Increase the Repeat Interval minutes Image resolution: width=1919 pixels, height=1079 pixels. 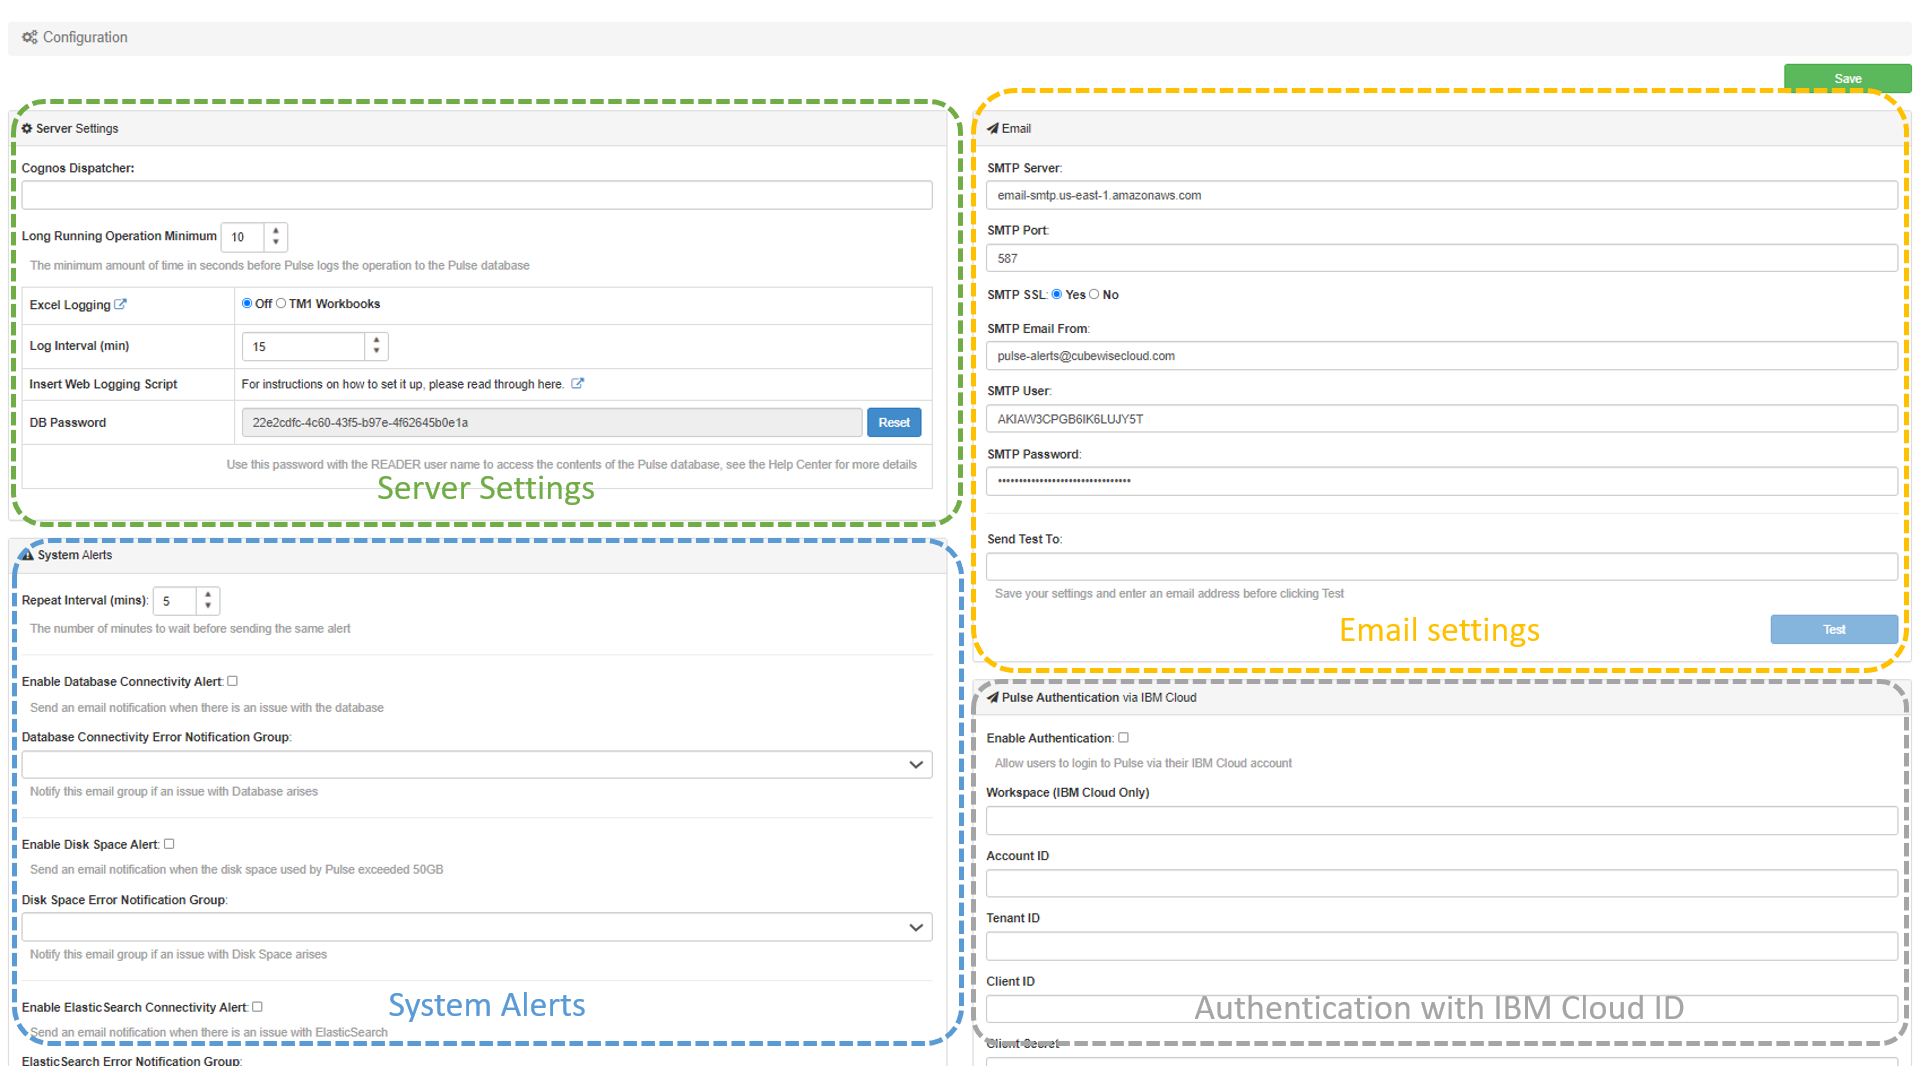coord(208,595)
